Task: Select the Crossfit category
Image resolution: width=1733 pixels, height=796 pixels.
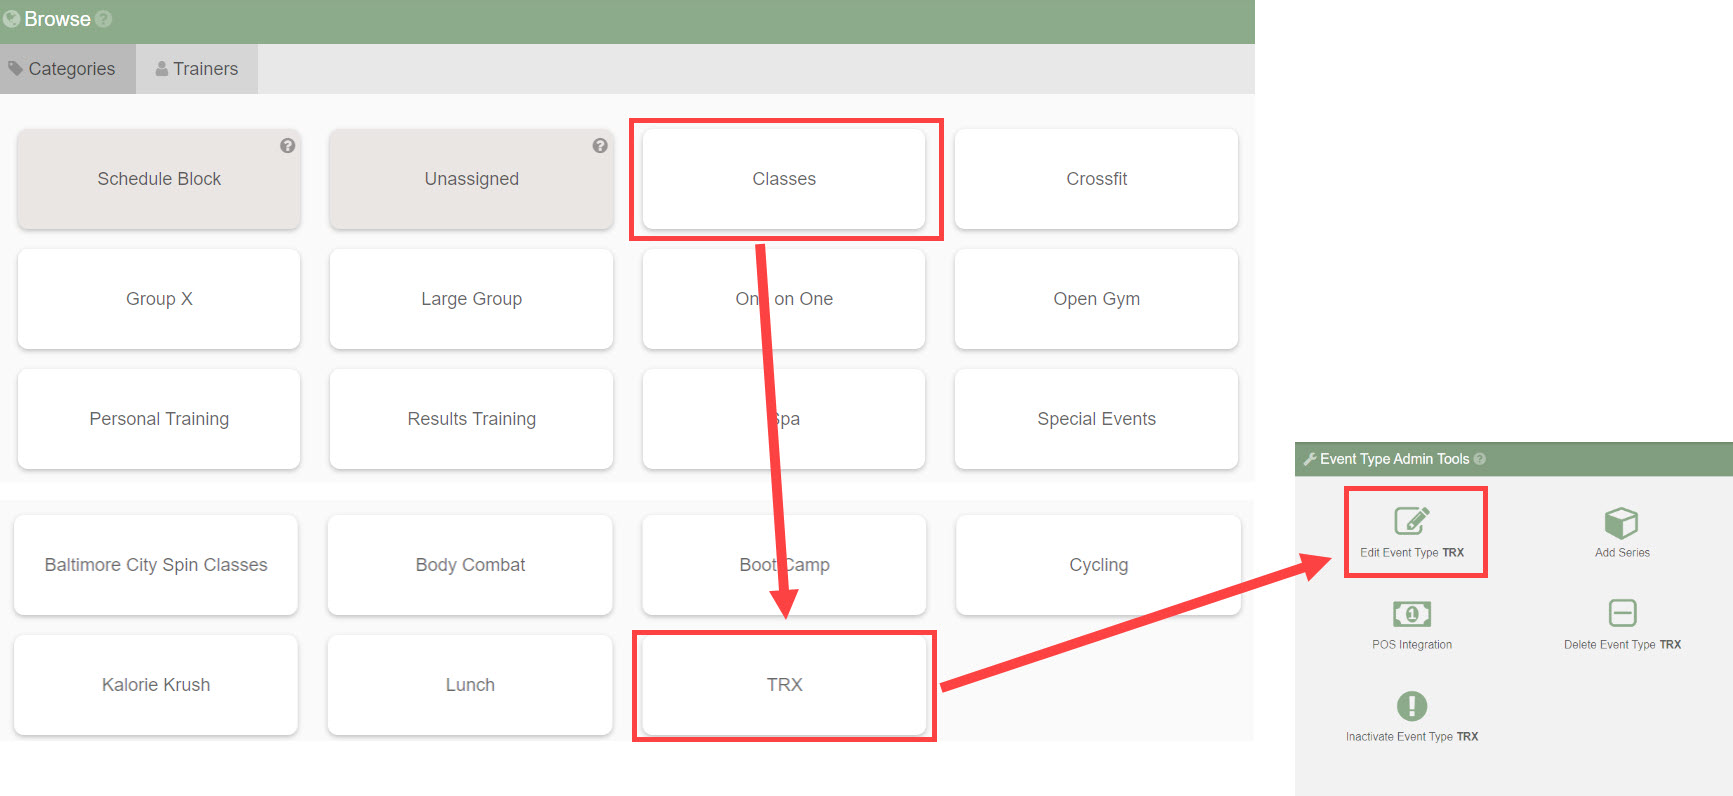Action: point(1096,179)
